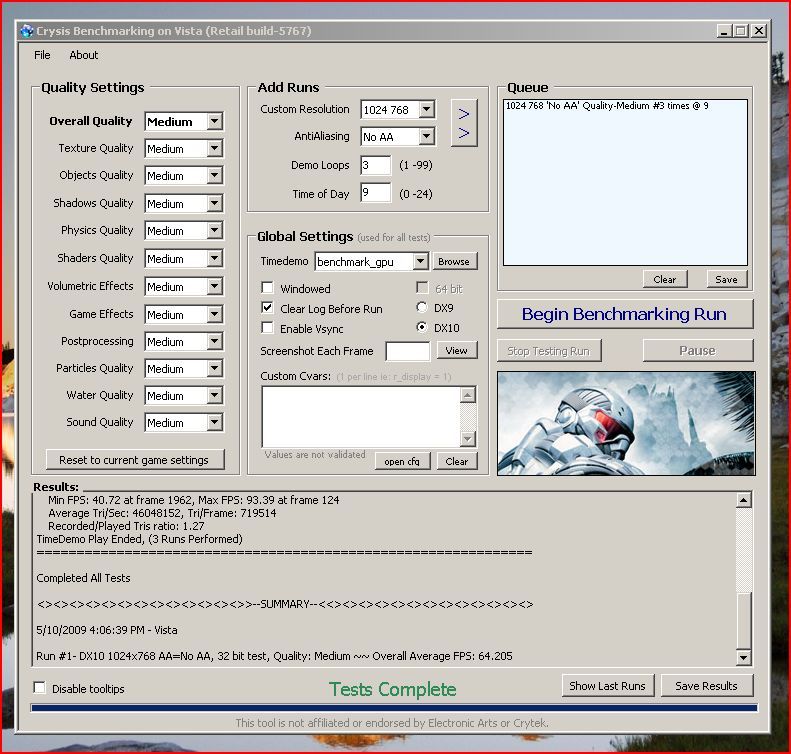Select the queued 1024 768 run entry
This screenshot has height=754, width=791.
point(607,106)
